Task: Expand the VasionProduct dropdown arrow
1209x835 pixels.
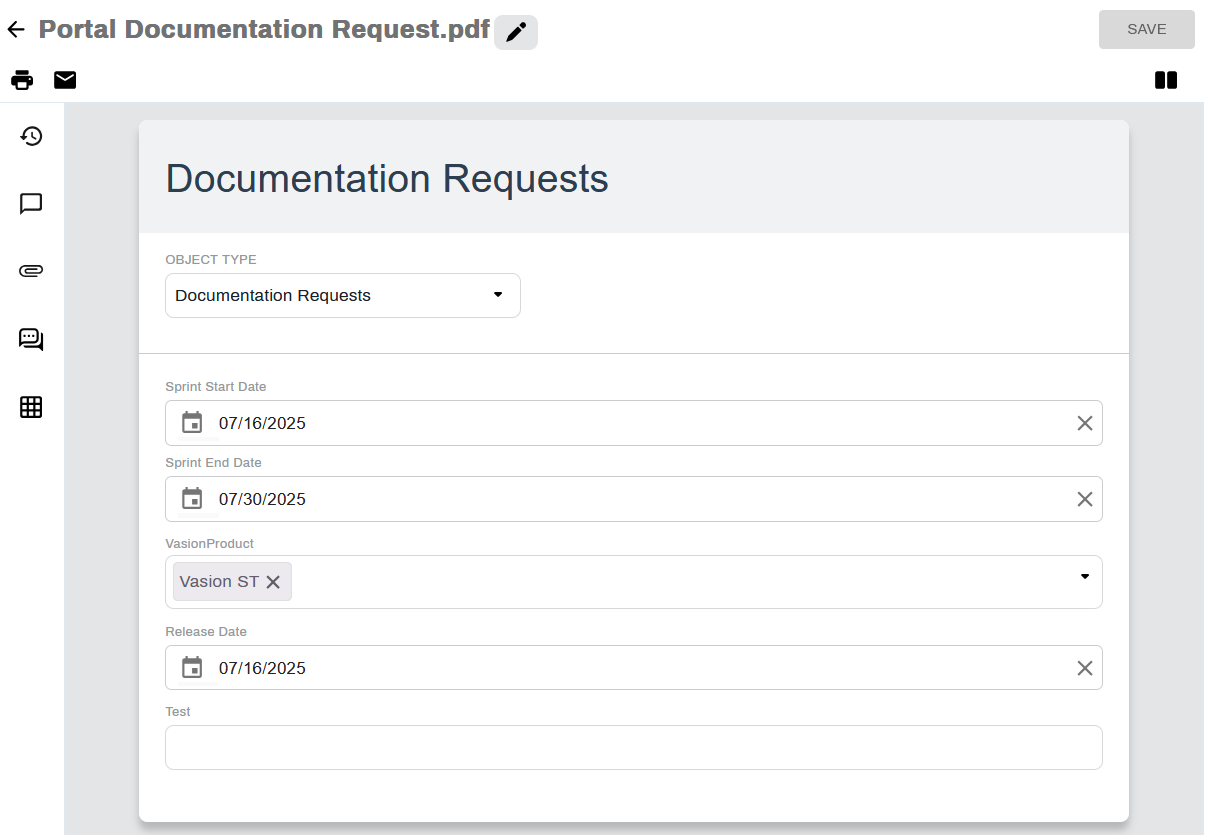Action: tap(1085, 576)
